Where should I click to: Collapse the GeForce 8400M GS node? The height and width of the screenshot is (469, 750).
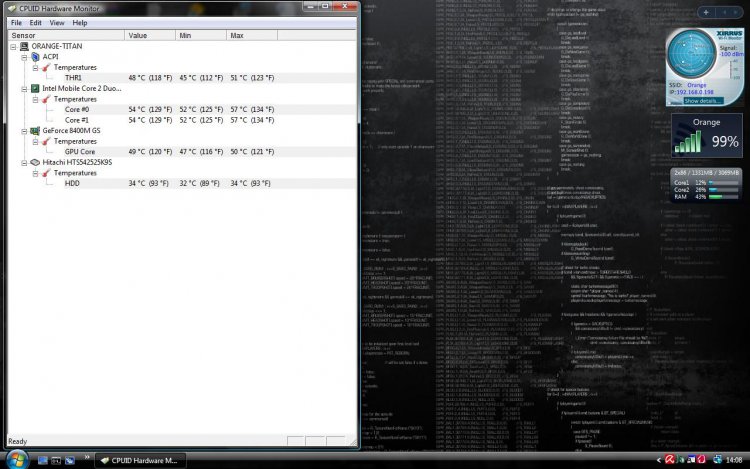[x=24, y=131]
